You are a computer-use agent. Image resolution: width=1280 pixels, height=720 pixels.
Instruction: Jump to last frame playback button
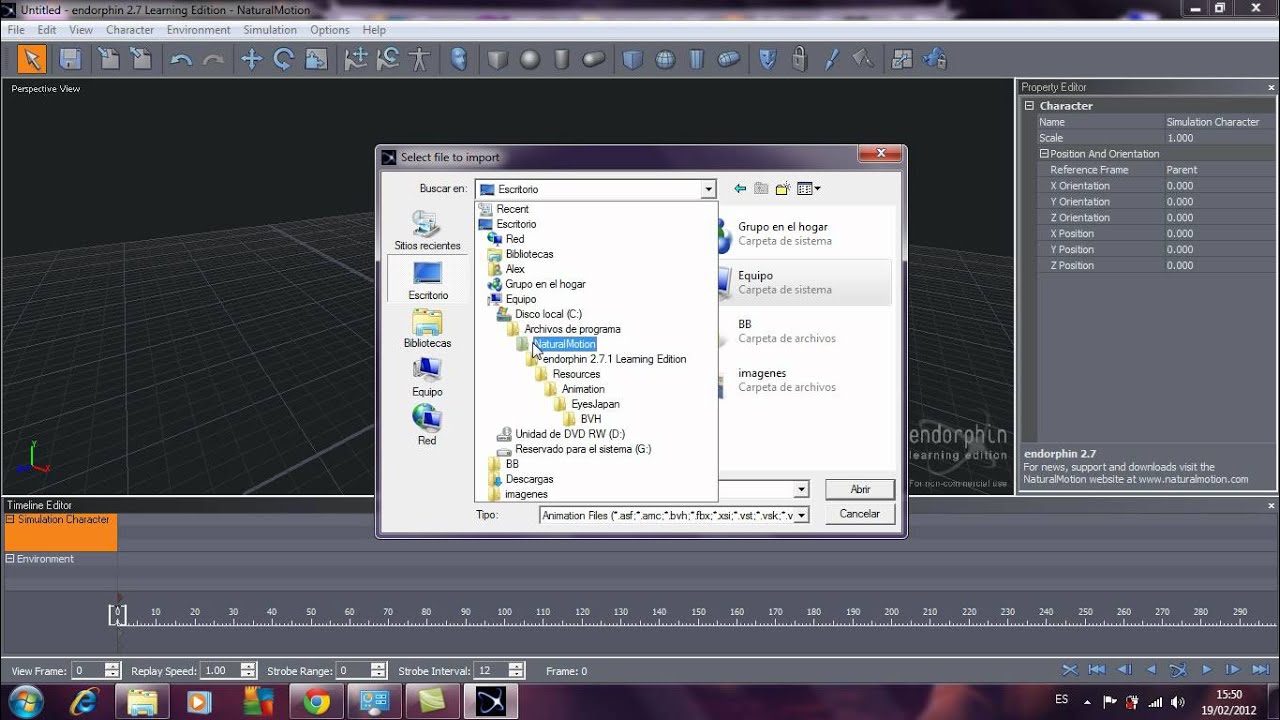1260,670
